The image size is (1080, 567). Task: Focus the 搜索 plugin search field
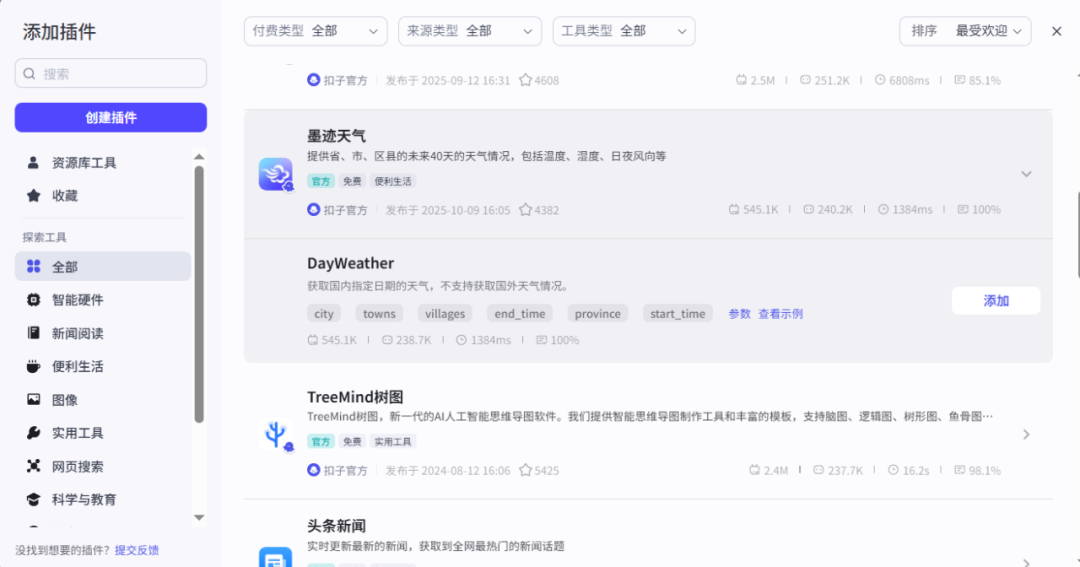[110, 74]
